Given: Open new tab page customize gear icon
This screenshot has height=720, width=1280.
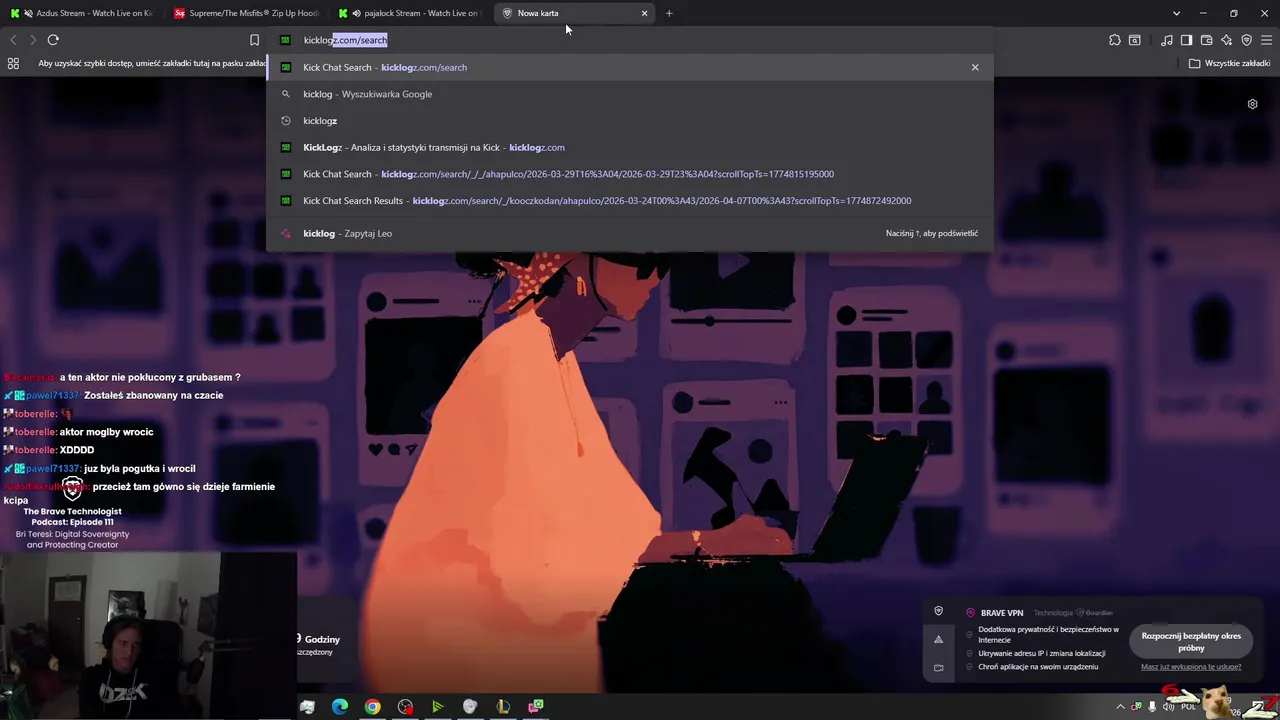Looking at the screenshot, I should pyautogui.click(x=1252, y=104).
